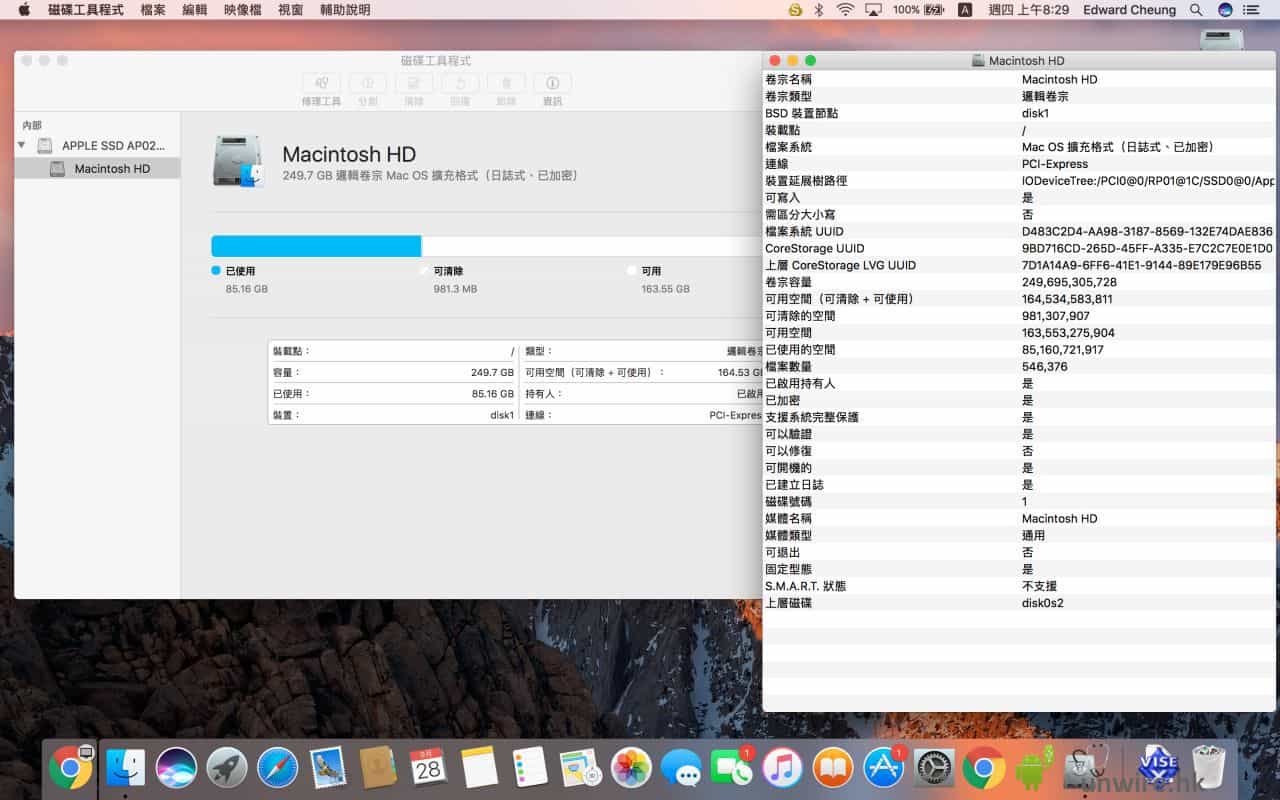Launch the App Store from the Dock
Screen dimensions: 1280x800
(884, 768)
